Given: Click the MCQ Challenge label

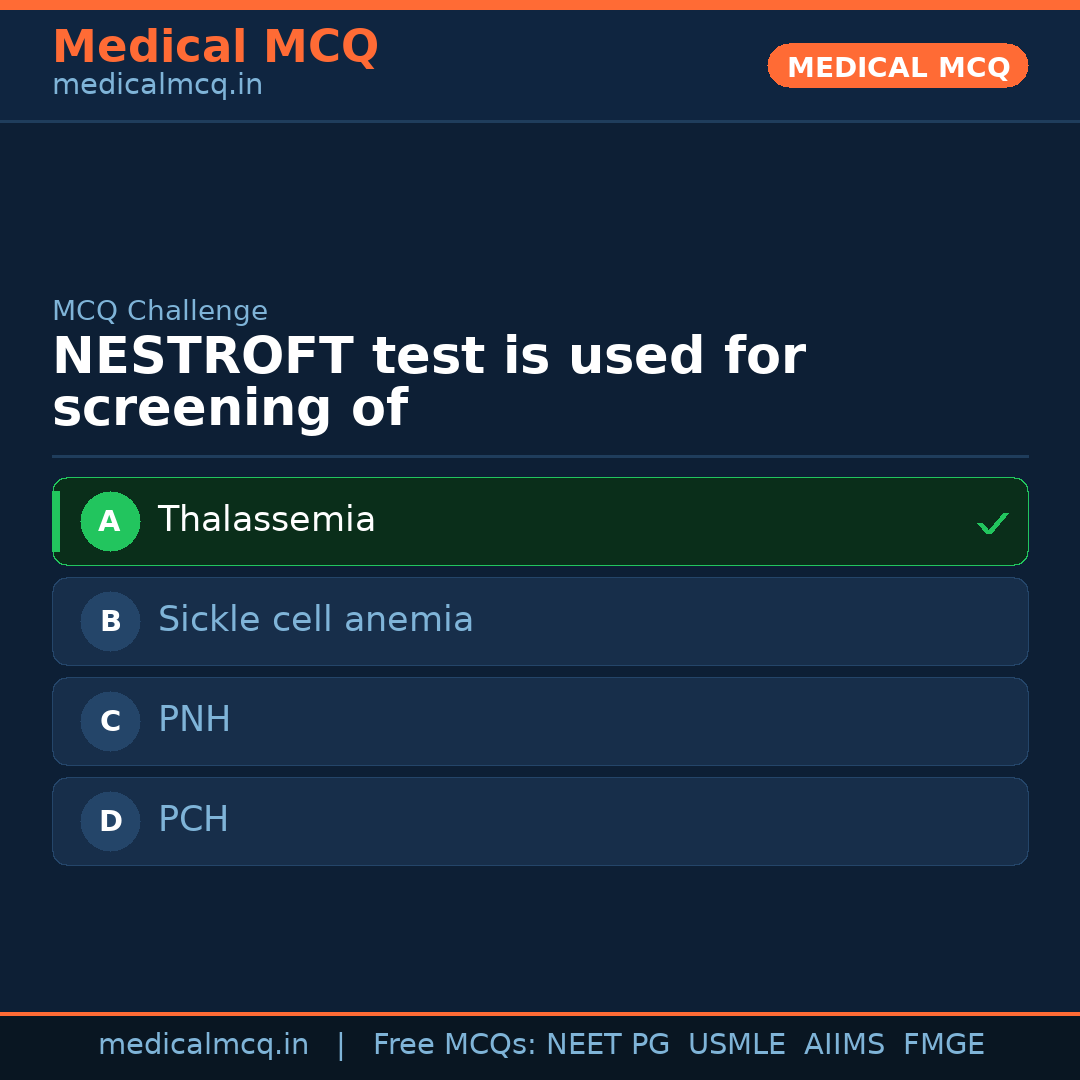Looking at the screenshot, I should (160, 311).
